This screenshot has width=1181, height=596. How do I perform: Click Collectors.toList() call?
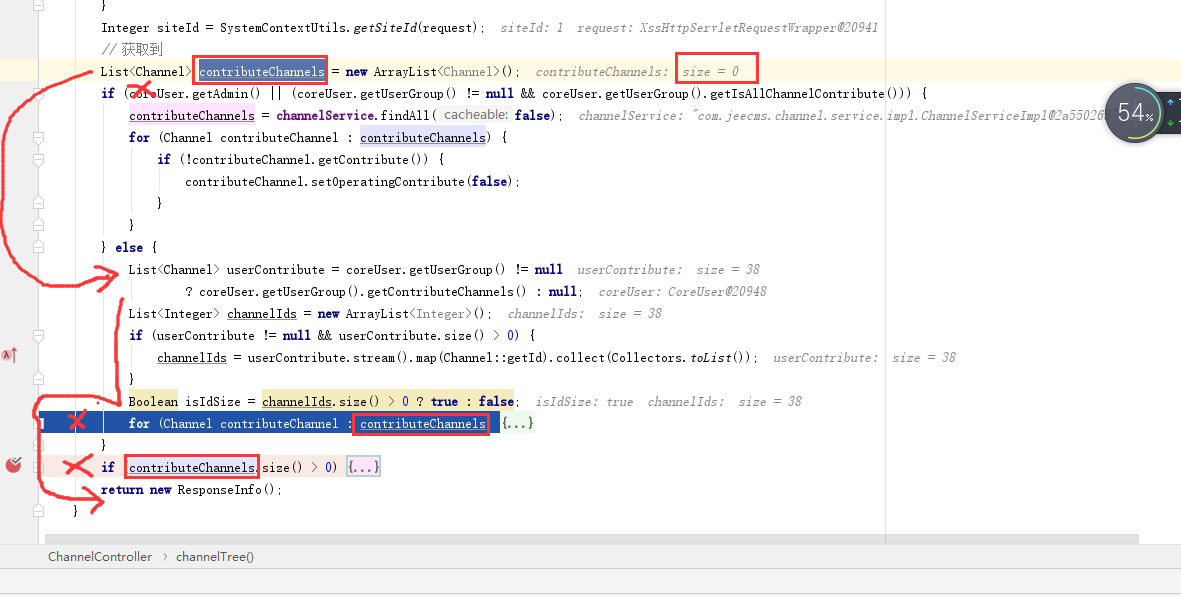click(x=680, y=358)
